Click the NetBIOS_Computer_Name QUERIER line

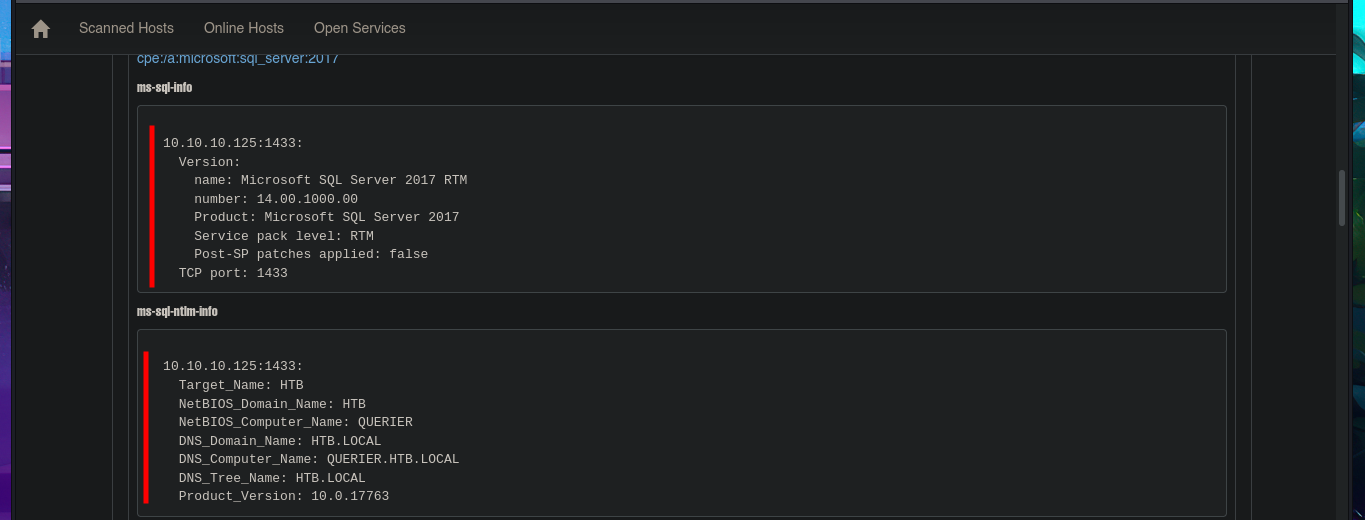pos(295,422)
